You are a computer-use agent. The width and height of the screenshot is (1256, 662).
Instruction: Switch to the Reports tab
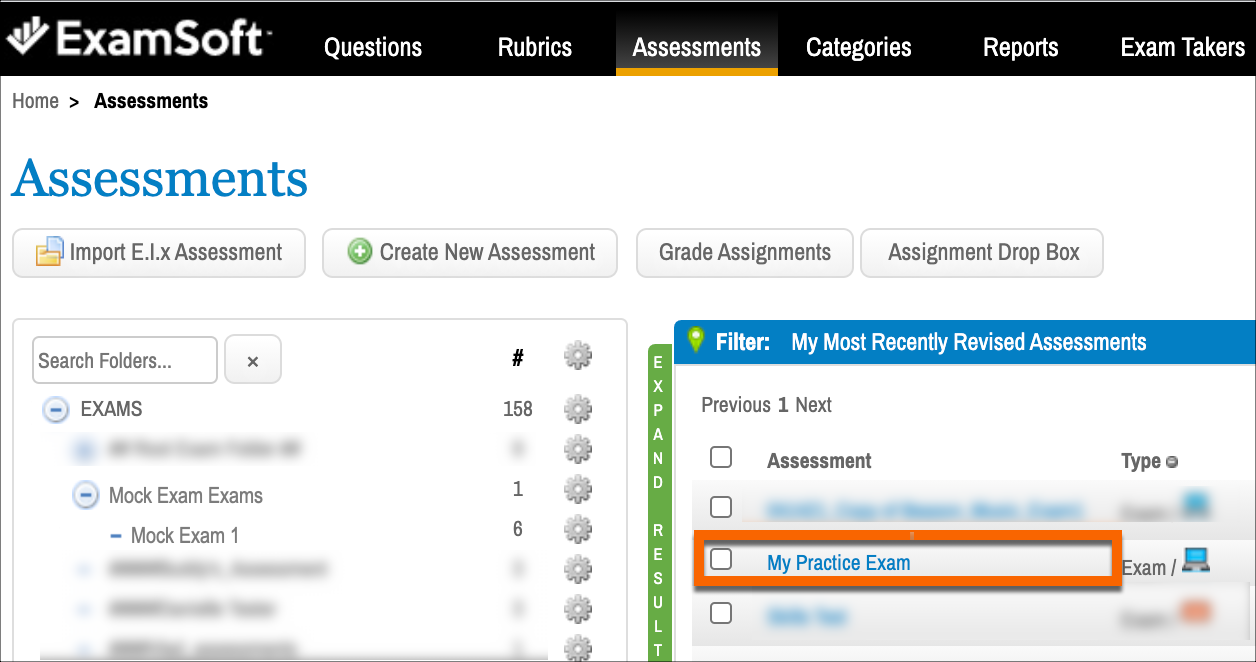(x=1020, y=47)
